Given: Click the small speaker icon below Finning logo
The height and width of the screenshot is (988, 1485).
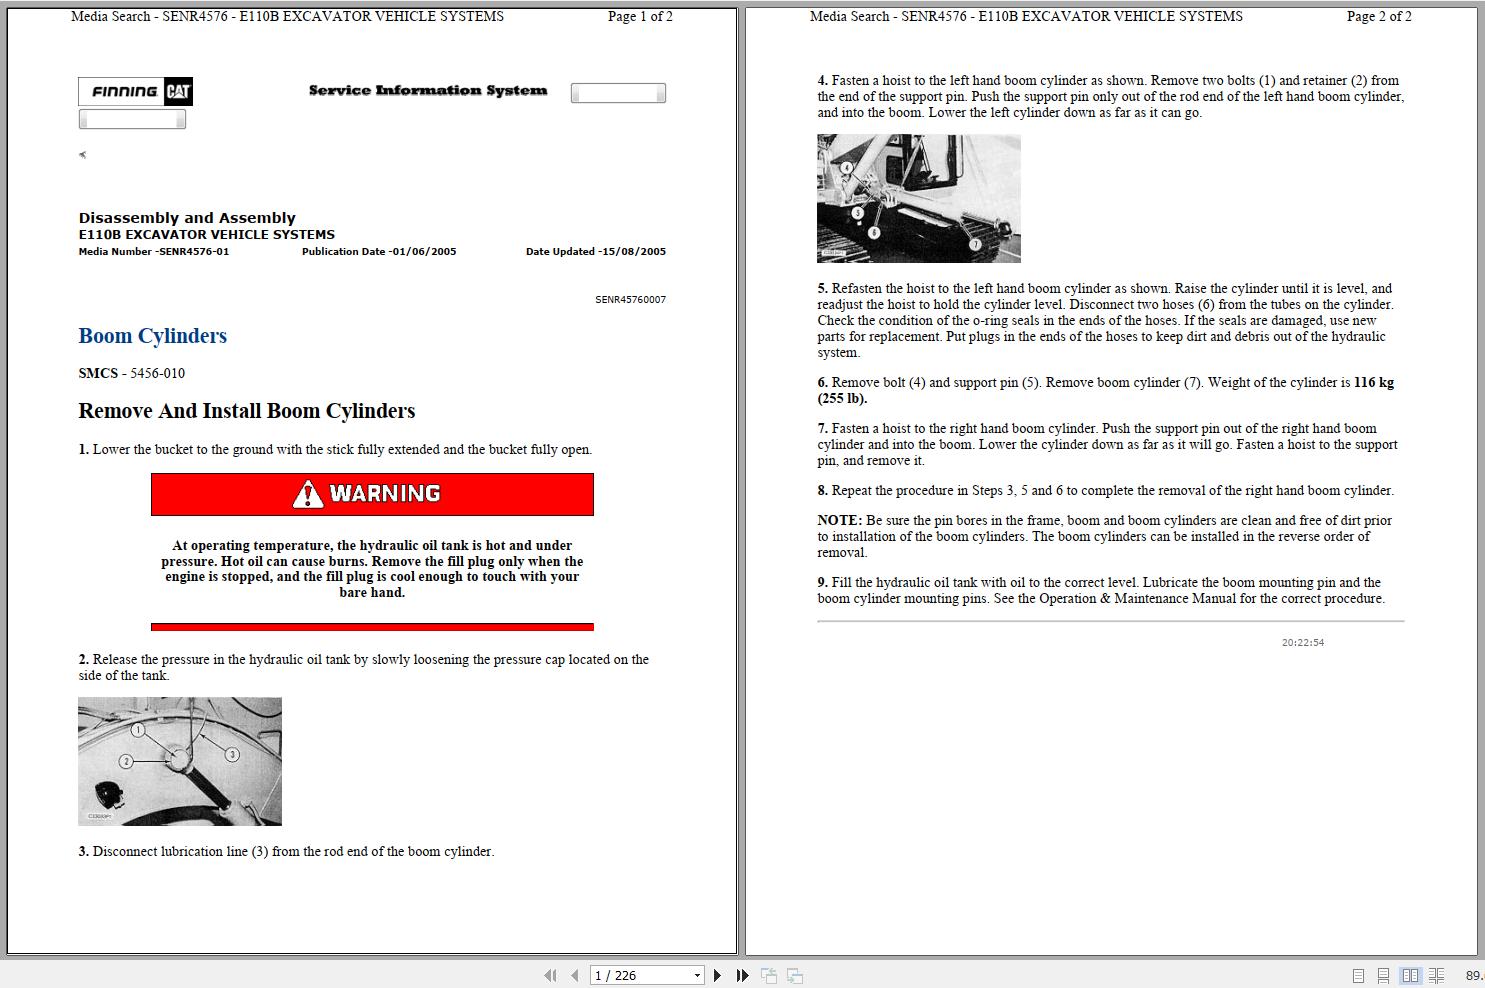Looking at the screenshot, I should coord(82,154).
